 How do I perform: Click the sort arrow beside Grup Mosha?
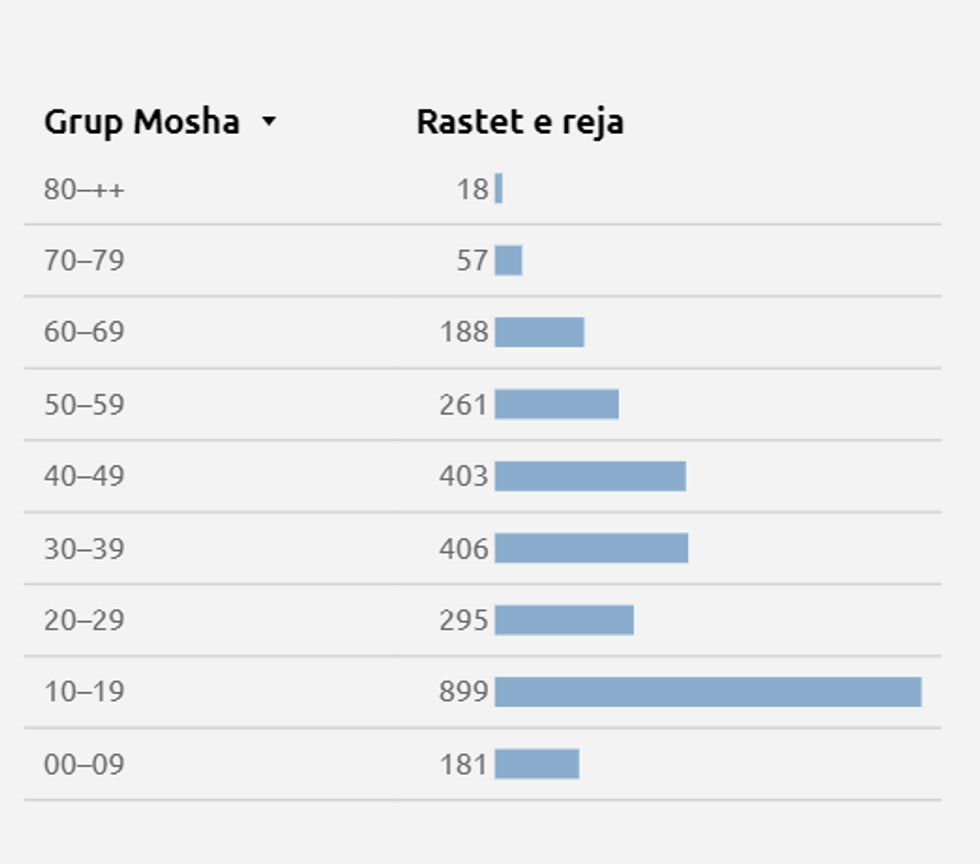click(x=267, y=123)
